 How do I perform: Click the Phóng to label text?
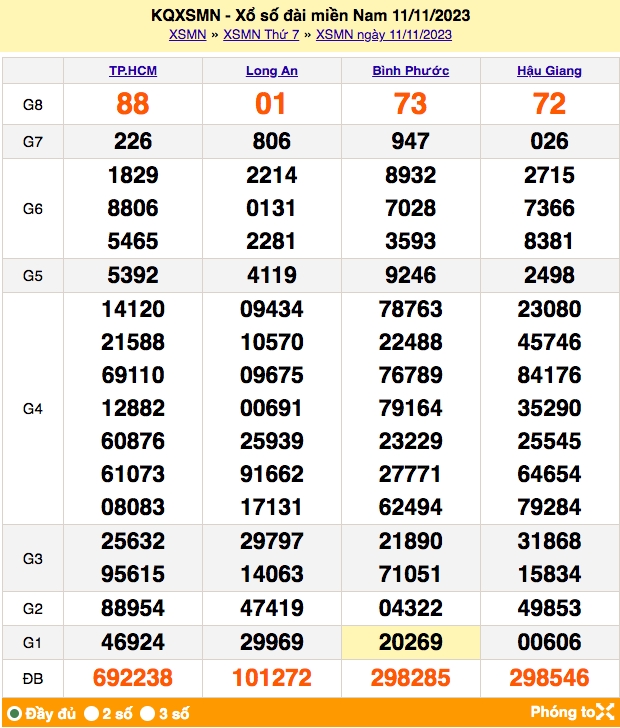[x=562, y=712]
